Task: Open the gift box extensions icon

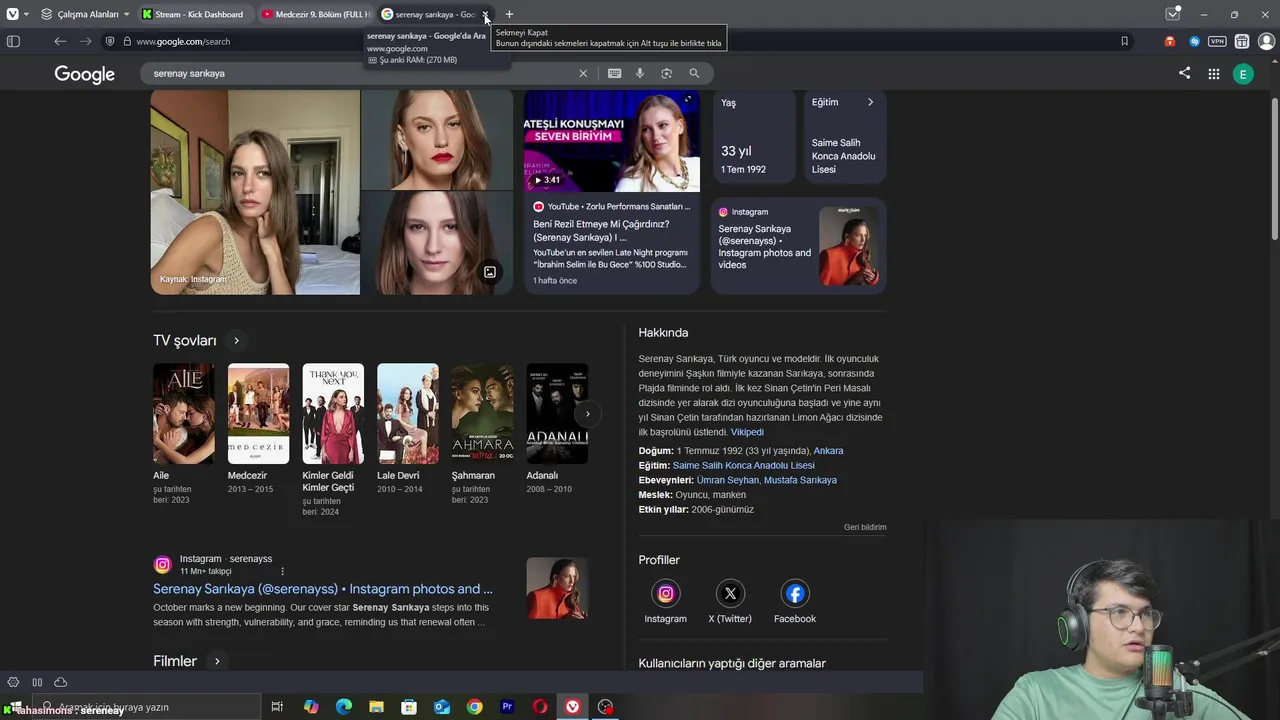Action: (x=1242, y=41)
